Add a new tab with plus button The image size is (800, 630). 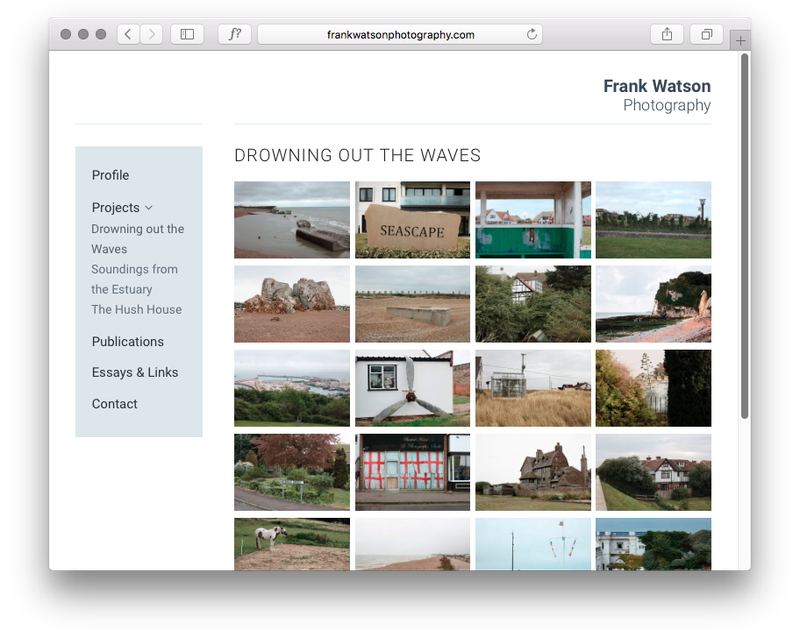(741, 40)
